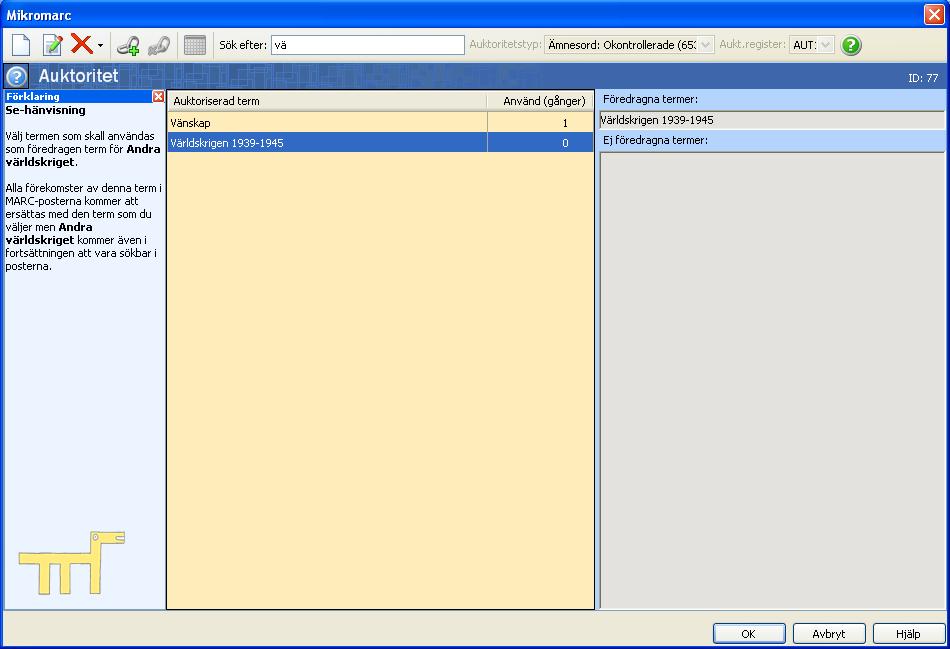Click usage count 1 in Vänskap row

coord(565,123)
